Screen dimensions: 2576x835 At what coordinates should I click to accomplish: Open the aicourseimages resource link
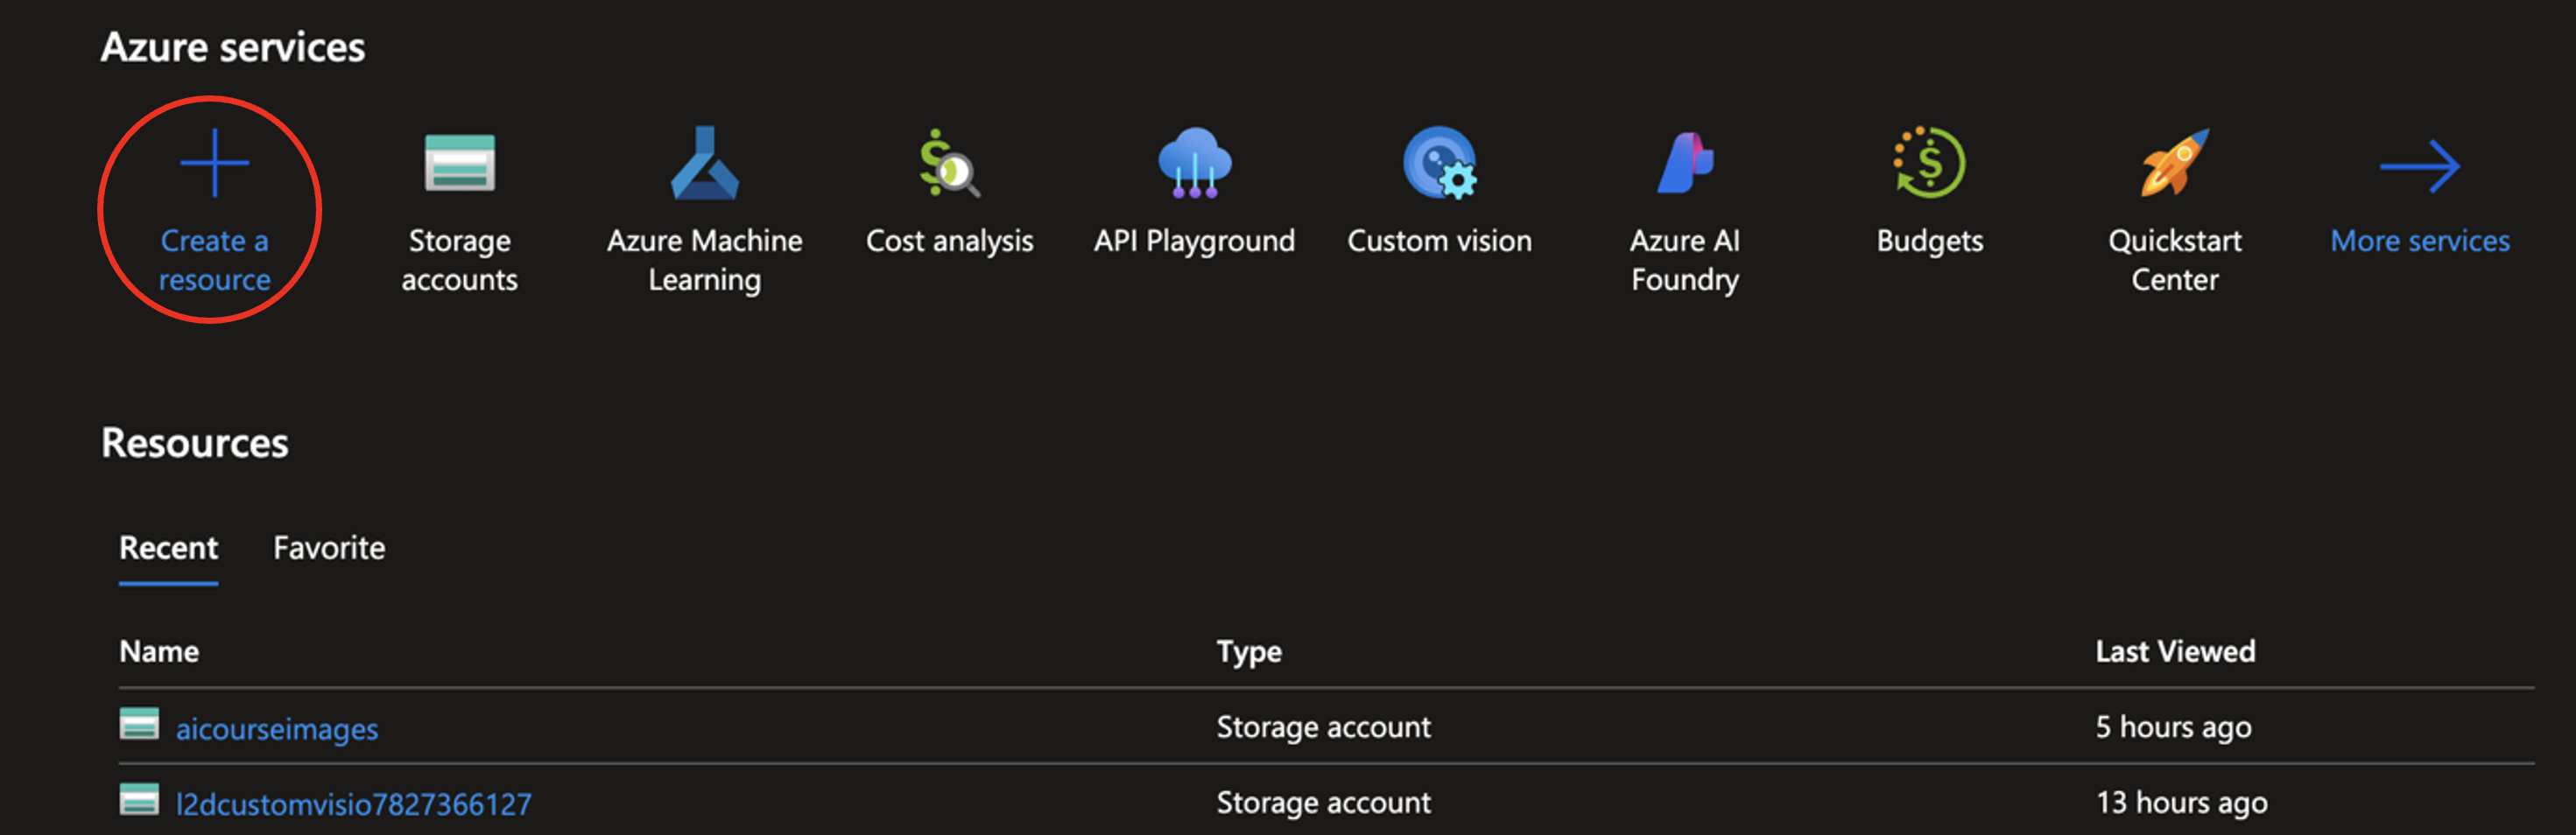pyautogui.click(x=277, y=729)
